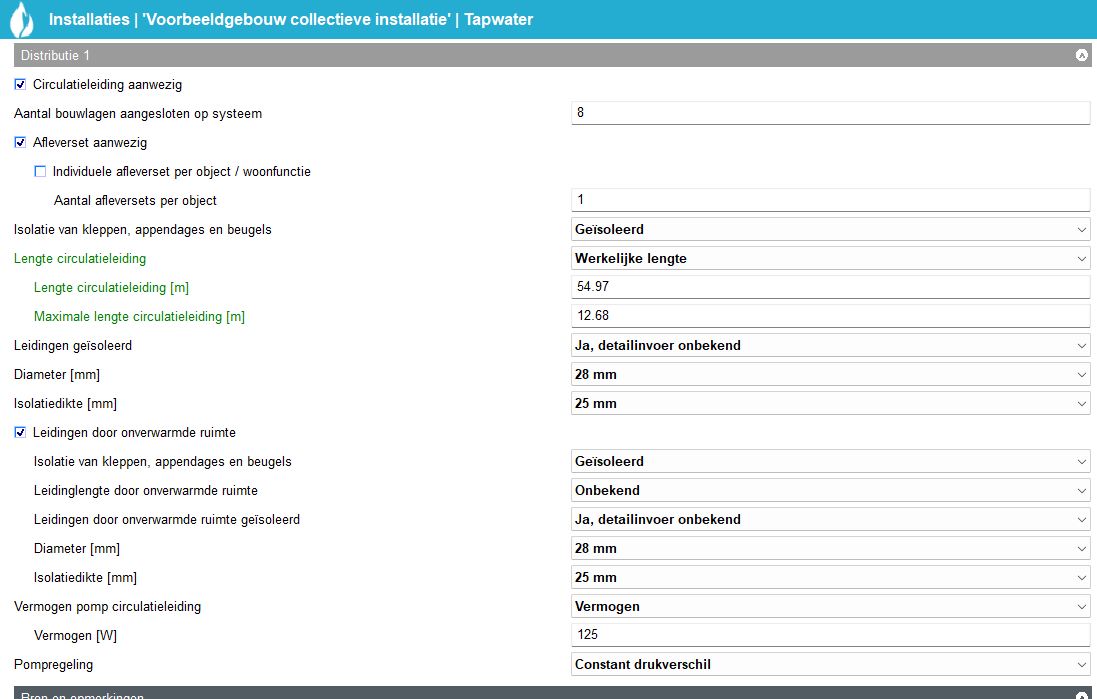Expand the Bron en opmerkingen section
The height and width of the screenshot is (699, 1097).
(x=1081, y=695)
